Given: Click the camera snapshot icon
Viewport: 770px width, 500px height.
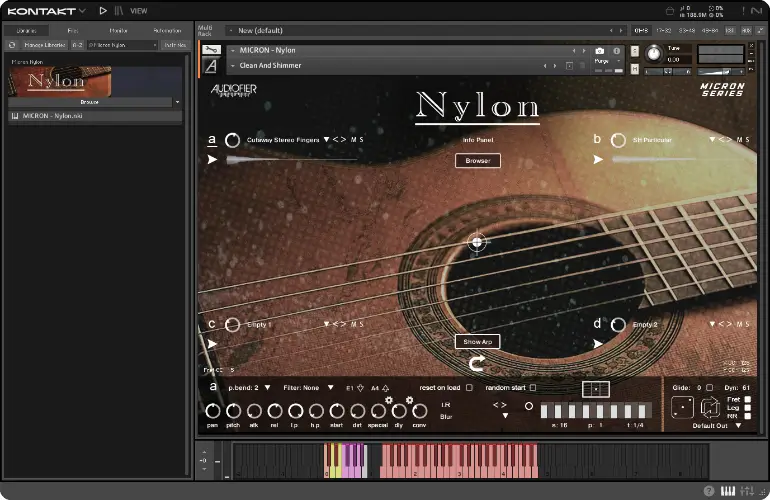Looking at the screenshot, I should [600, 50].
